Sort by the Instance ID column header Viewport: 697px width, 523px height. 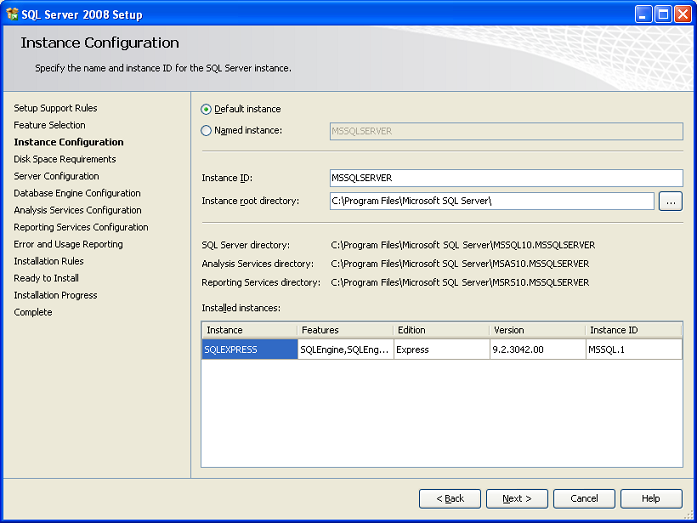pos(634,330)
